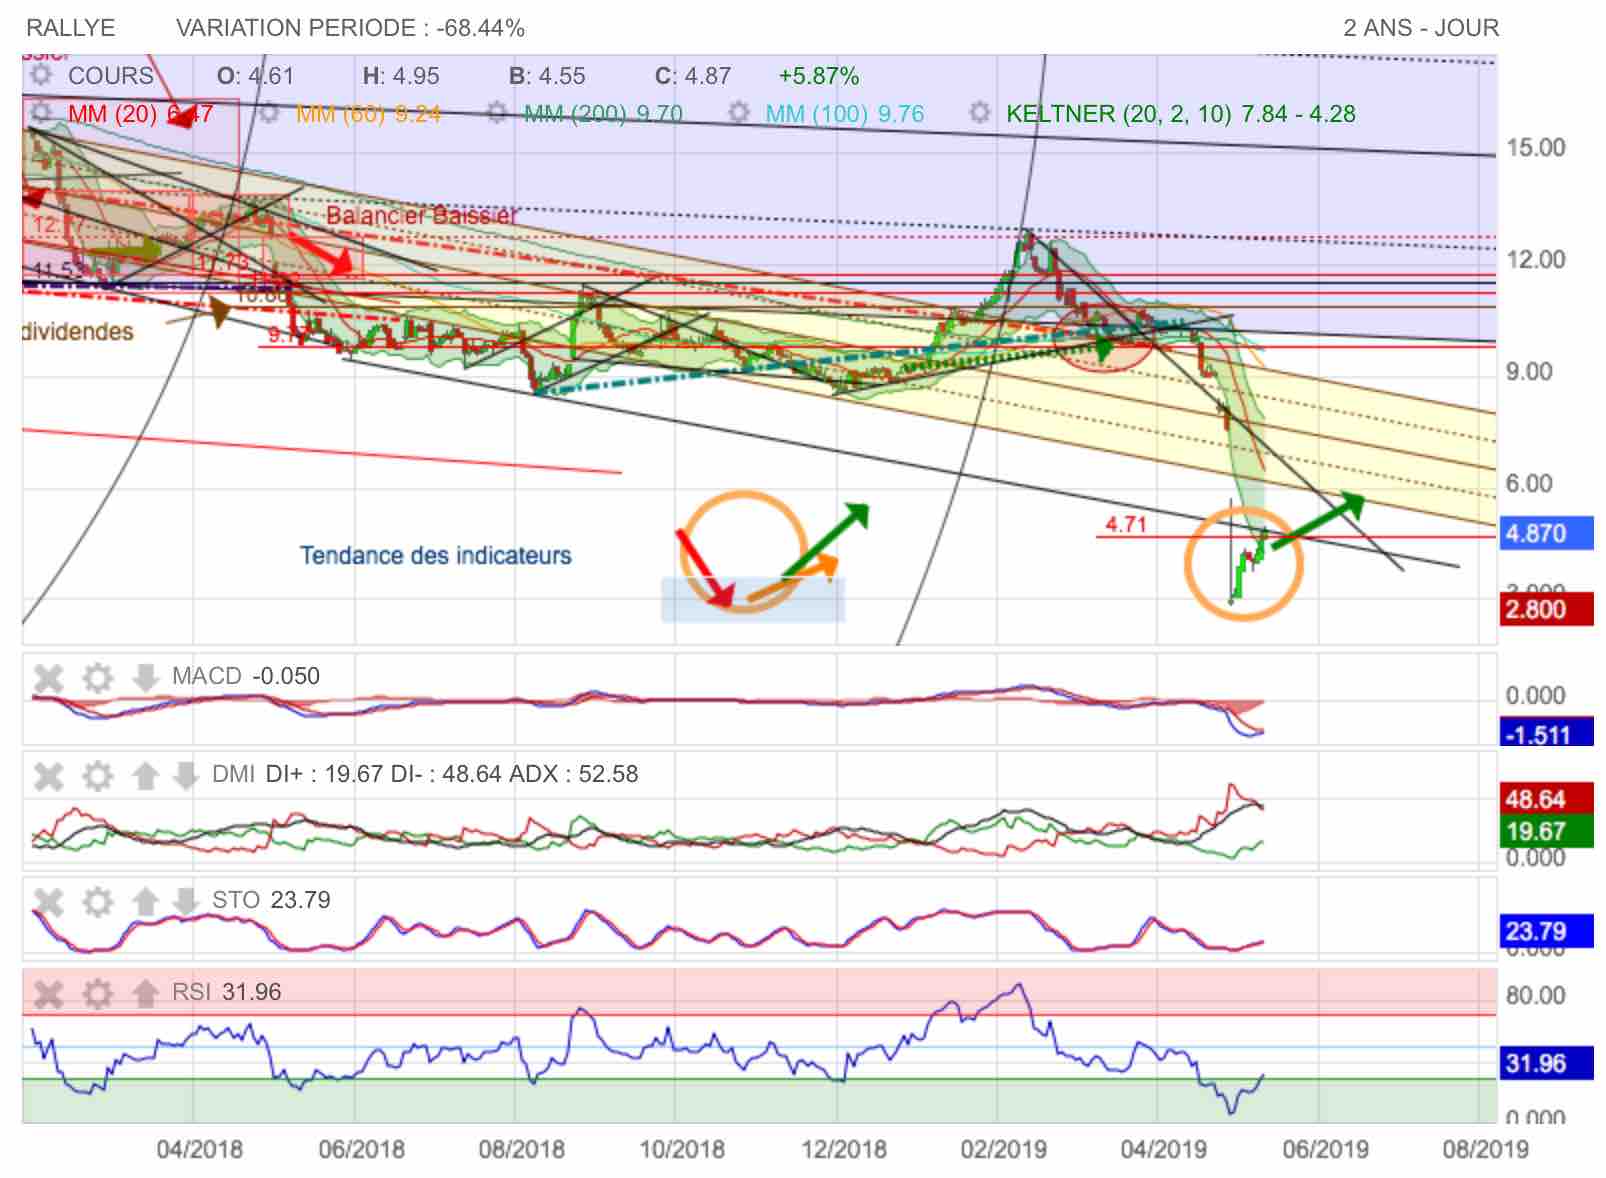Click the 06/2018 date axis label
1606x1178 pixels.
pyautogui.click(x=361, y=1149)
